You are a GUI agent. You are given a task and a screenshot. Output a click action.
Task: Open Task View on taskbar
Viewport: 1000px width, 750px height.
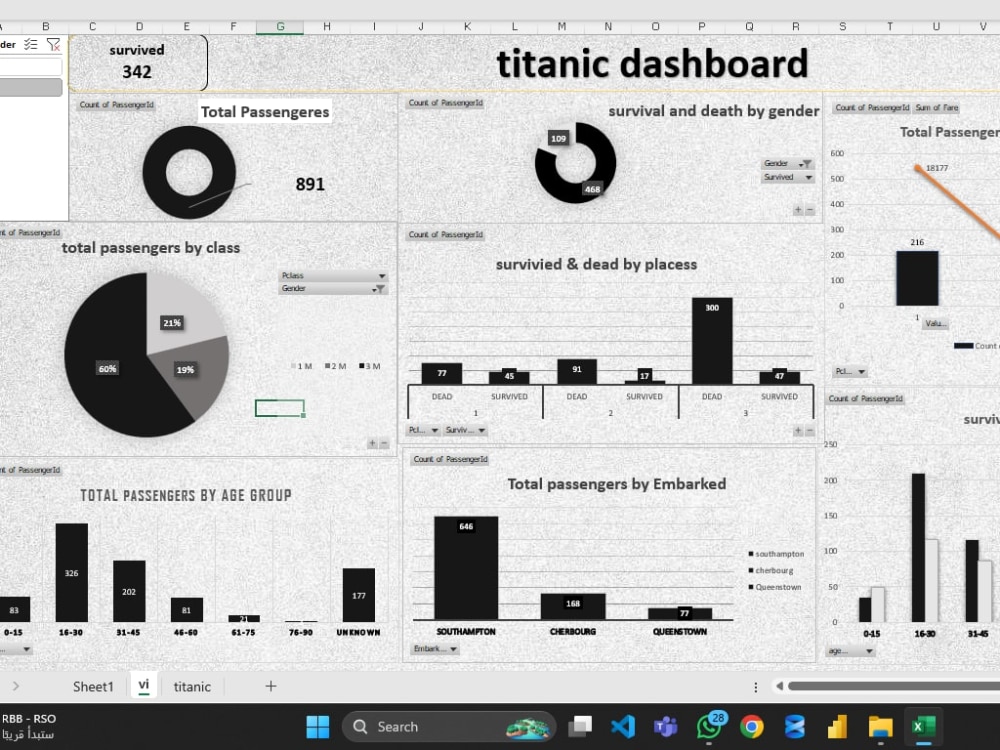(x=580, y=726)
